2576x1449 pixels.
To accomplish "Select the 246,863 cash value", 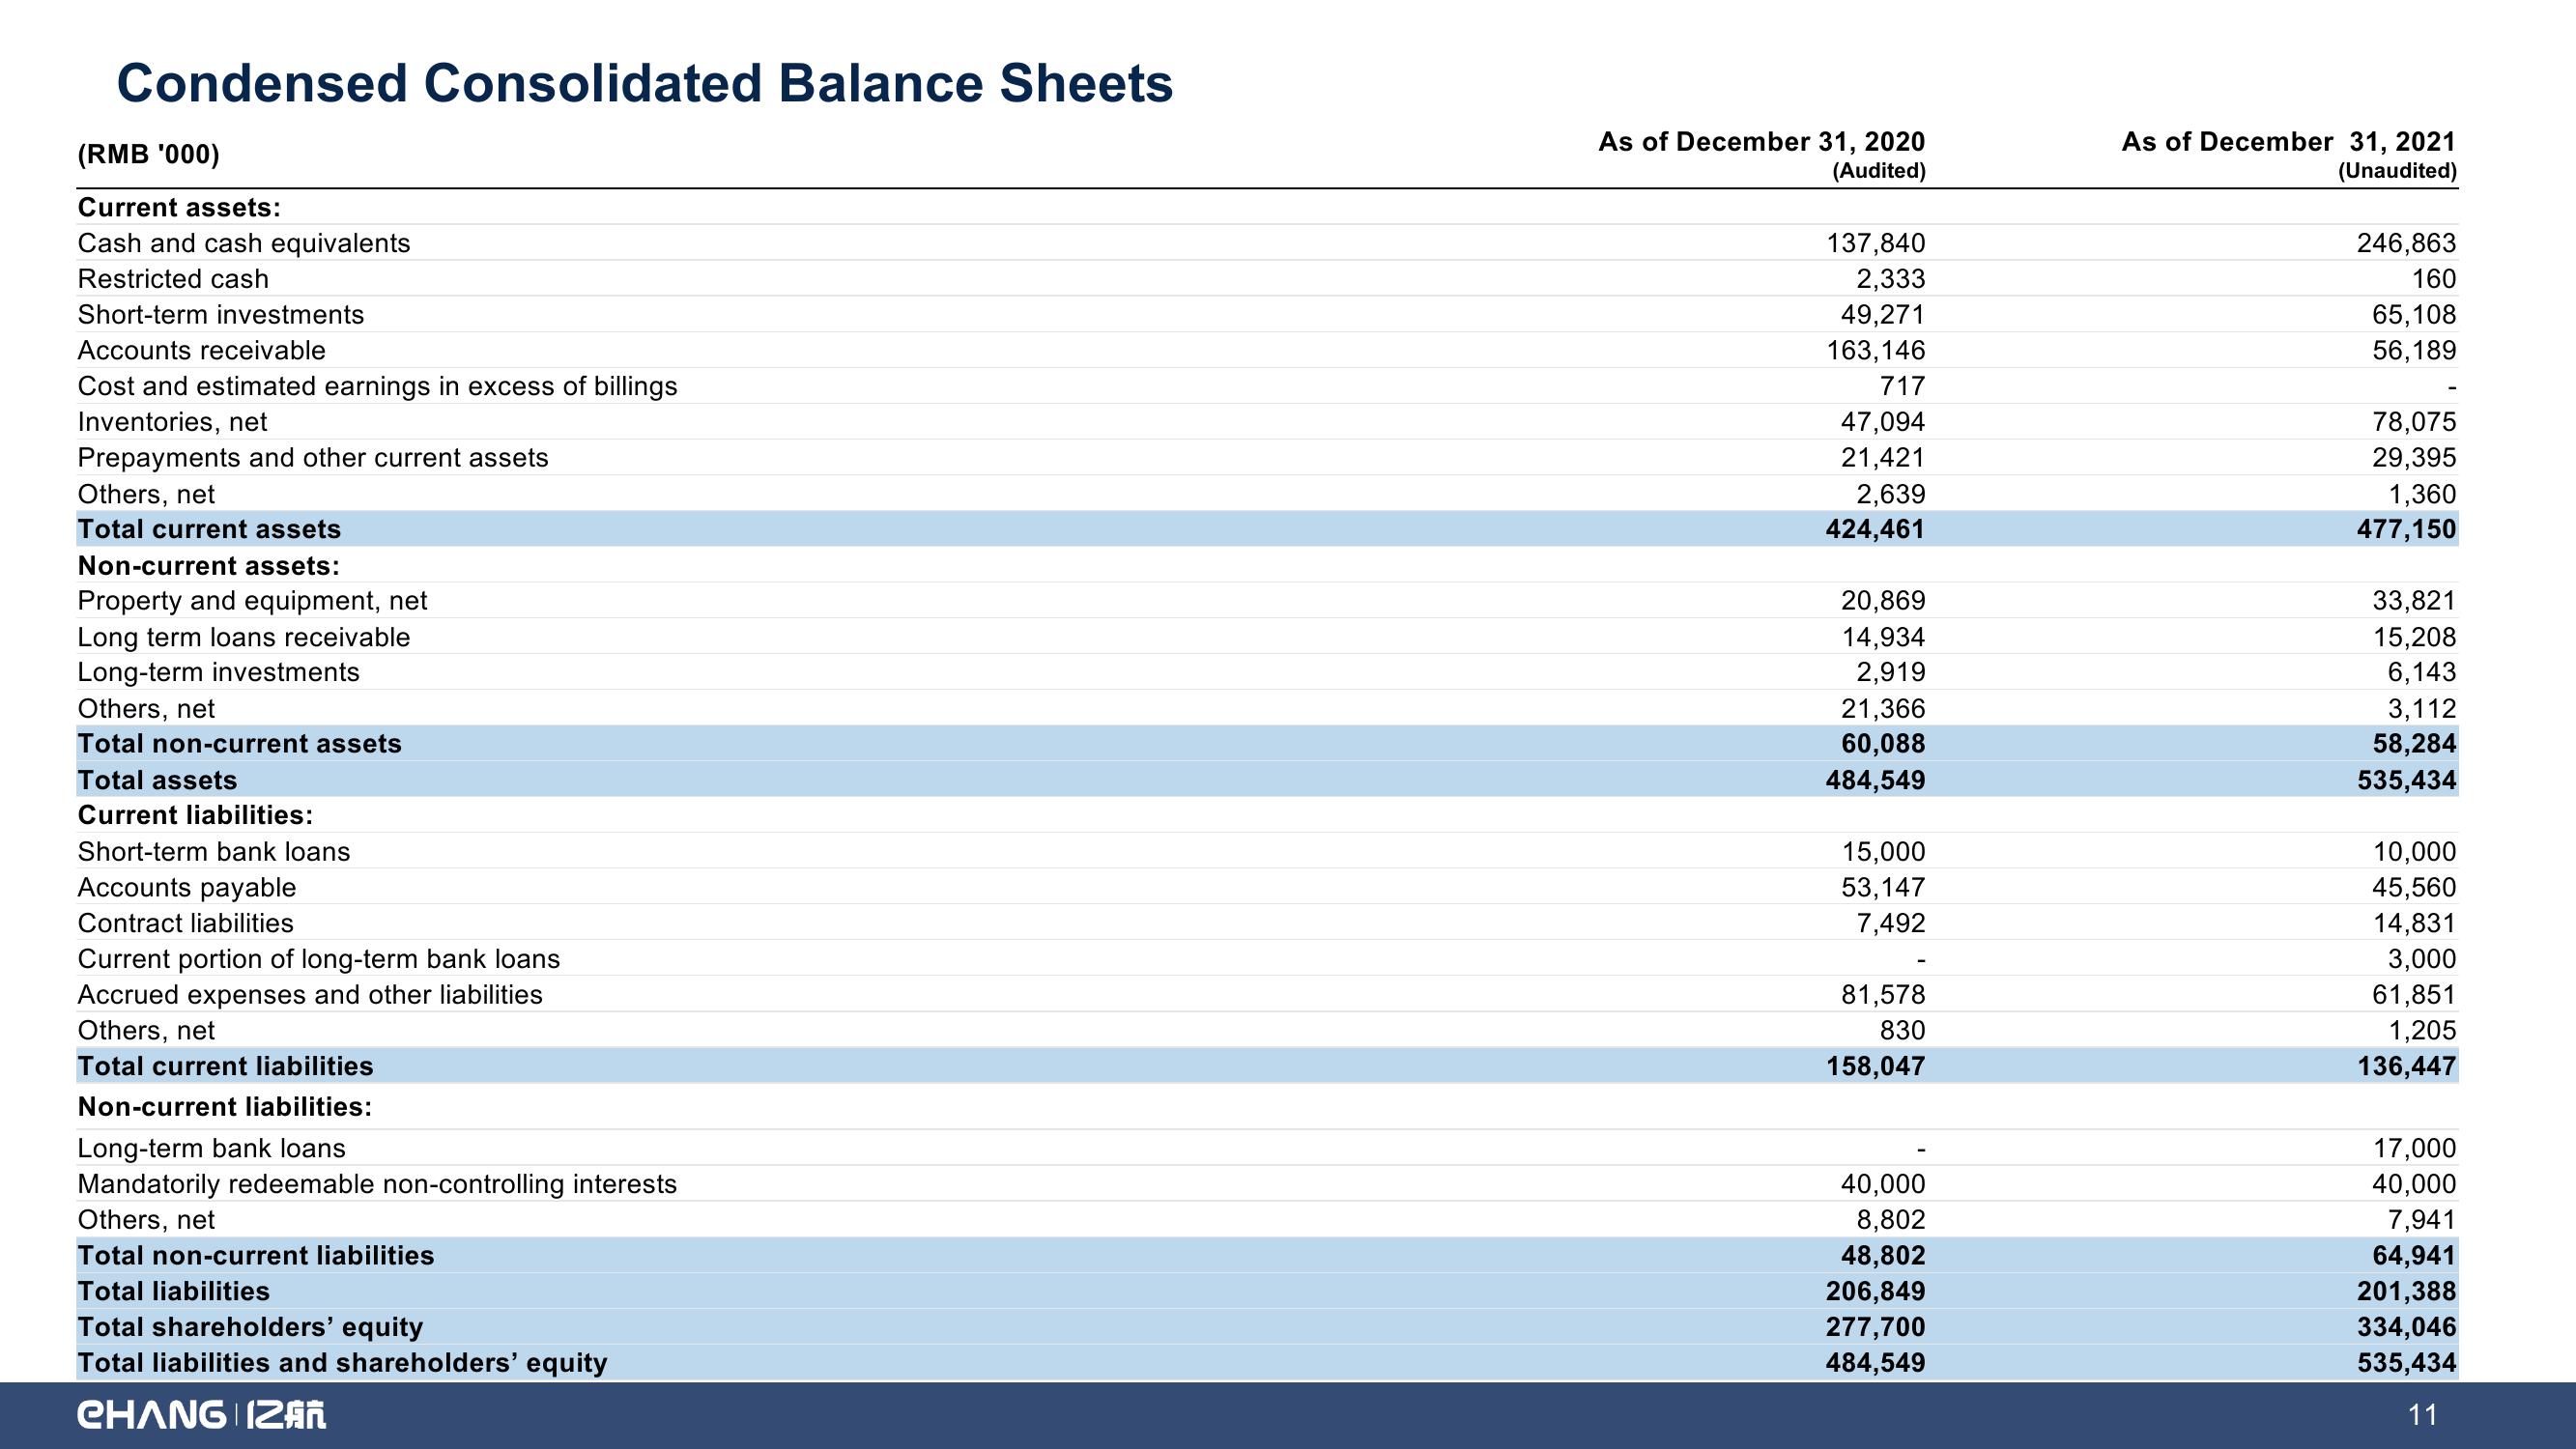I will 2406,243.
